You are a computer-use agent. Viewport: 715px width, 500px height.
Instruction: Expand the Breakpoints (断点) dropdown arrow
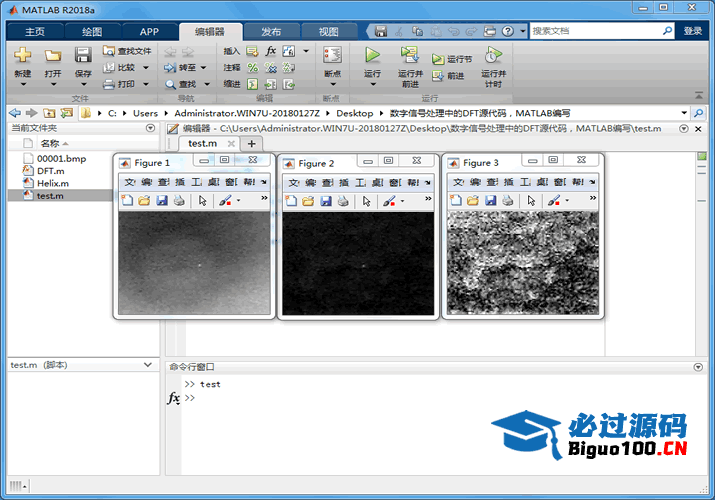tap(332, 84)
